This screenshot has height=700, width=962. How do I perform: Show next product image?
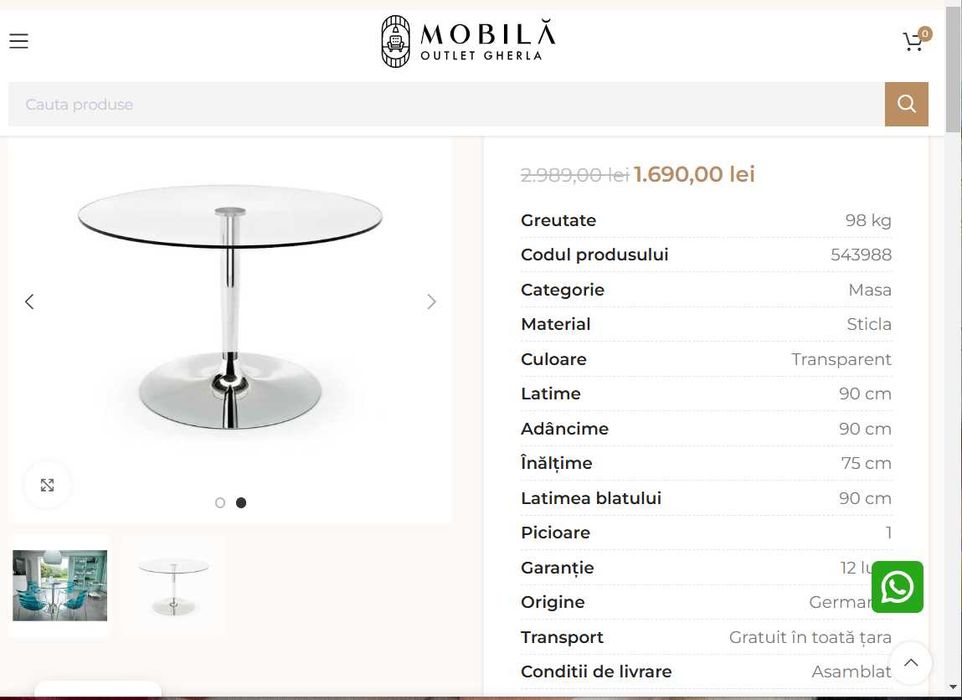point(431,302)
